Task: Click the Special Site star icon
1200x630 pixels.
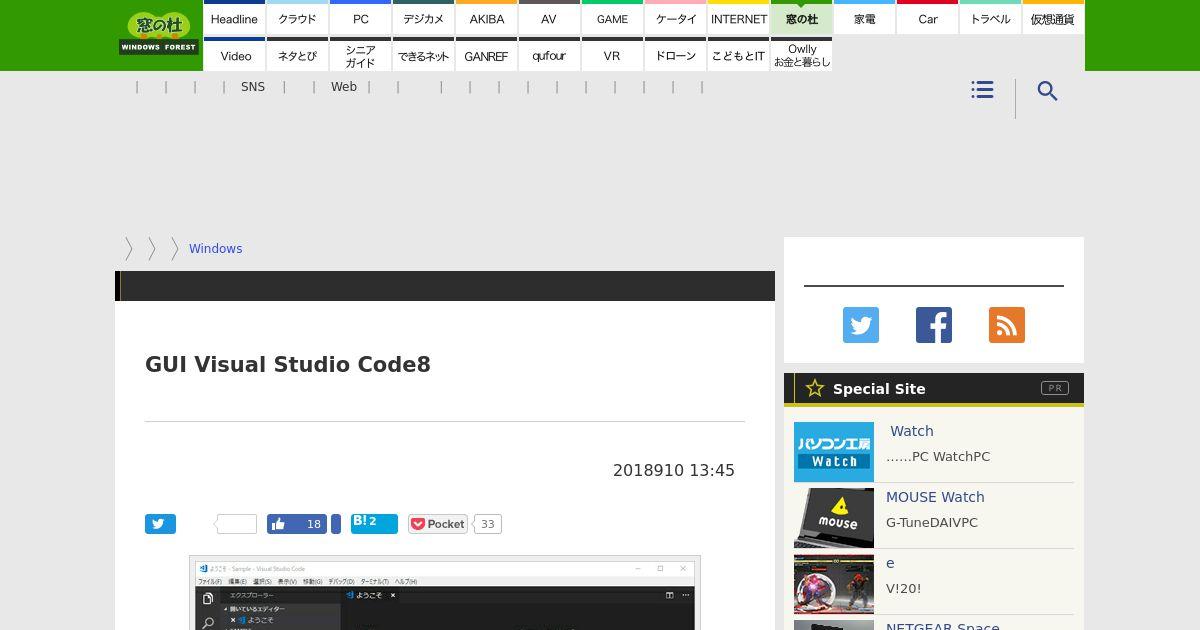Action: 815,388
